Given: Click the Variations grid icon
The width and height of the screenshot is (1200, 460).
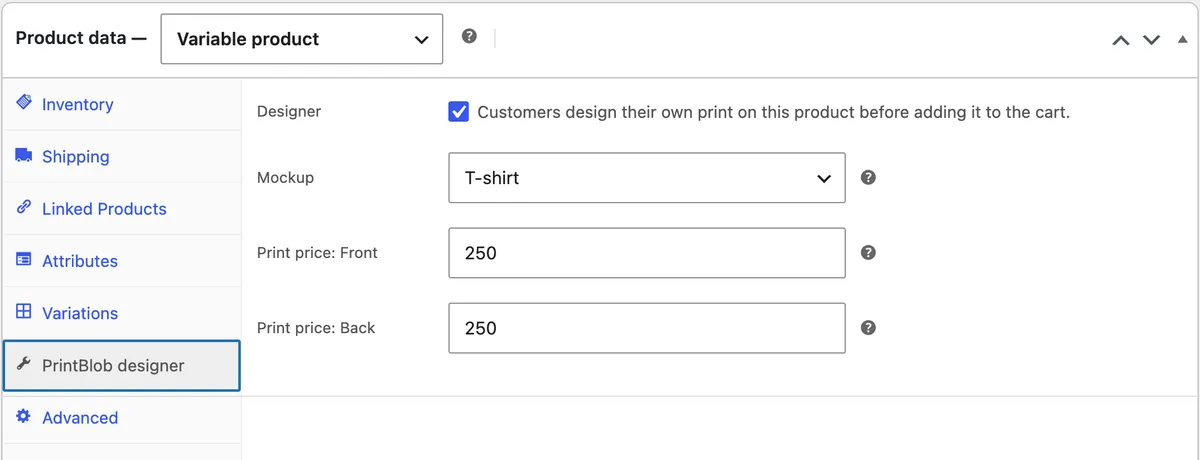Looking at the screenshot, I should point(24,311).
